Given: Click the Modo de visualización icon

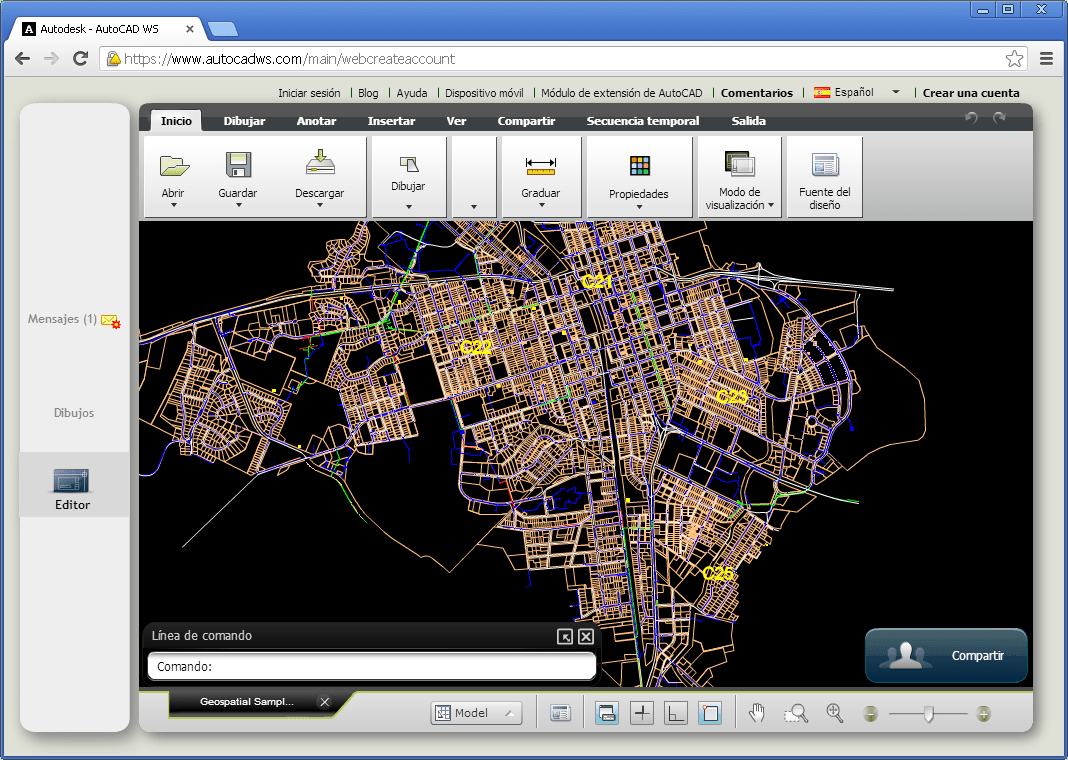Looking at the screenshot, I should pos(740,164).
